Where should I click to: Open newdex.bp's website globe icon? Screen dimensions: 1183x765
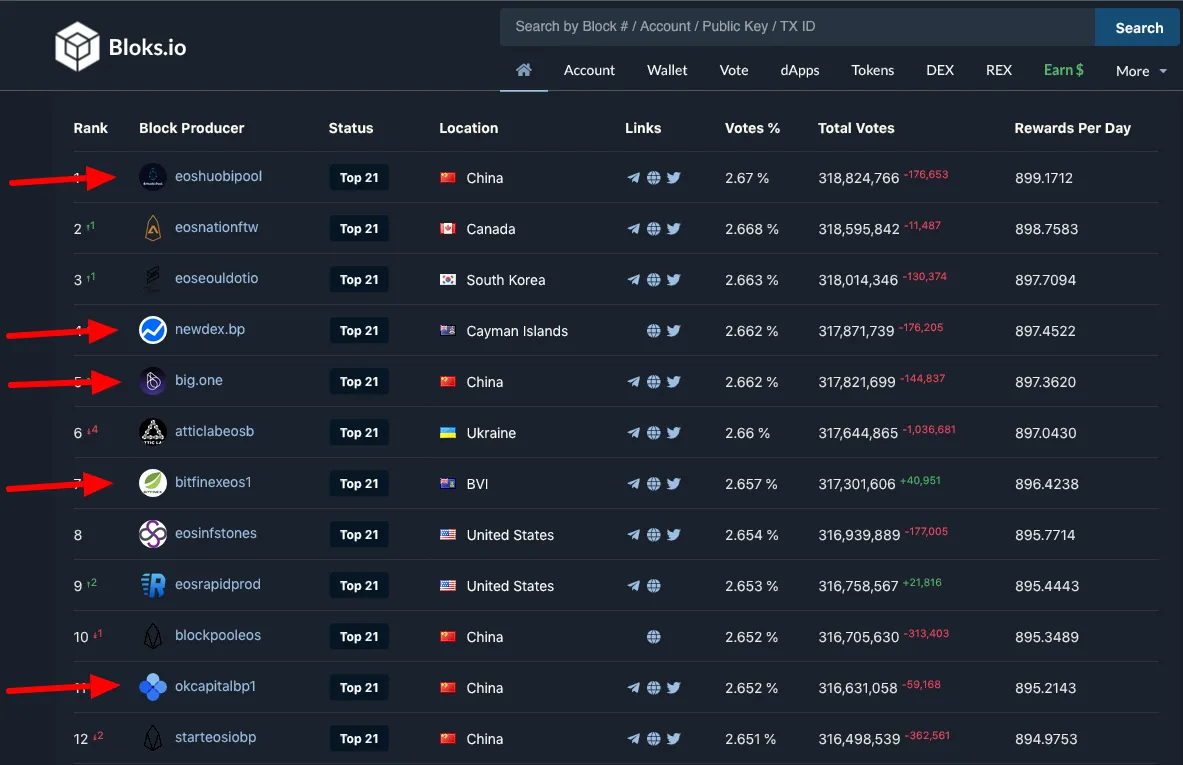(x=653, y=330)
